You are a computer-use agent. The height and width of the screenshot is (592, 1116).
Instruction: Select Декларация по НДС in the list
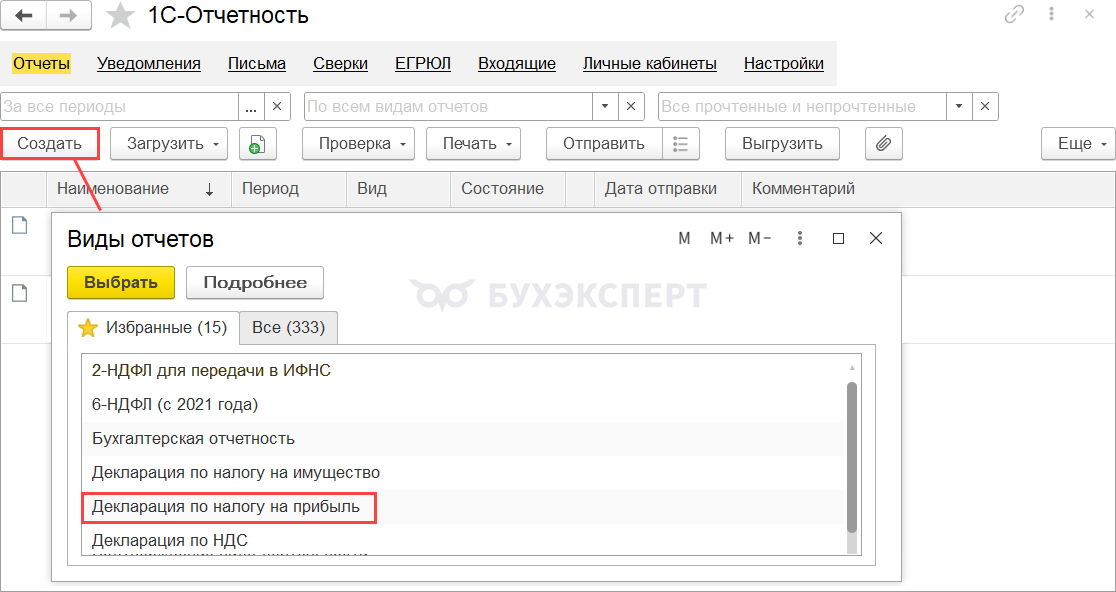coord(463,540)
